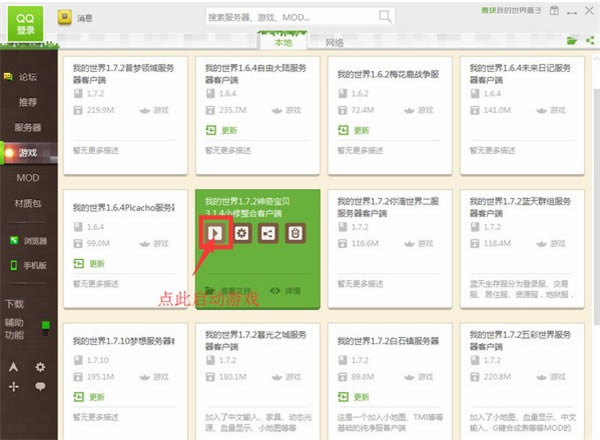This screenshot has width=600, height=440.
Task: Click 更新 on 1.6.4自由大陆 card
Action: point(221,130)
